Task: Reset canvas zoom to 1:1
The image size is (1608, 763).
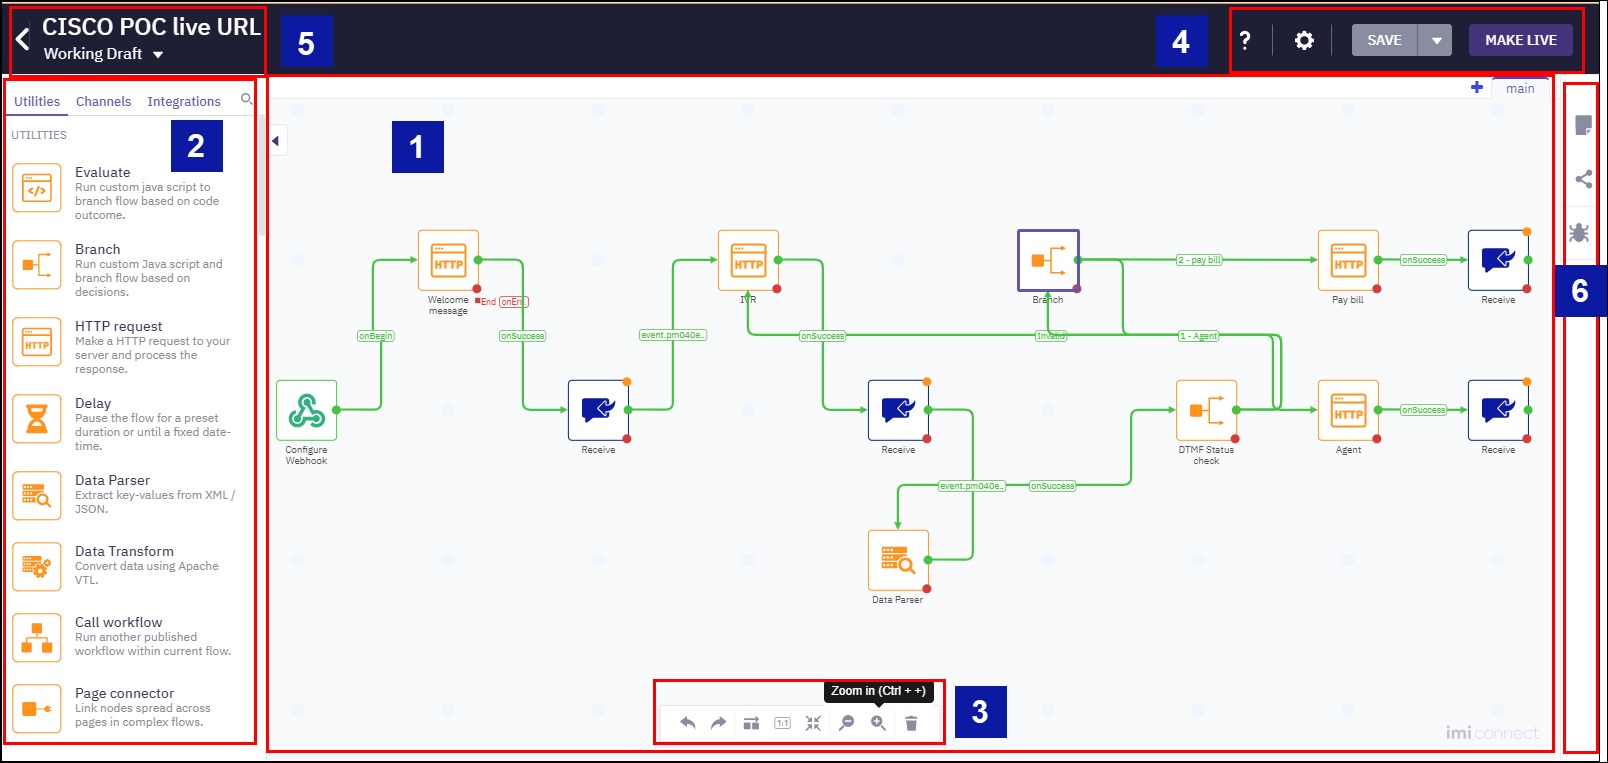Action: click(x=782, y=723)
